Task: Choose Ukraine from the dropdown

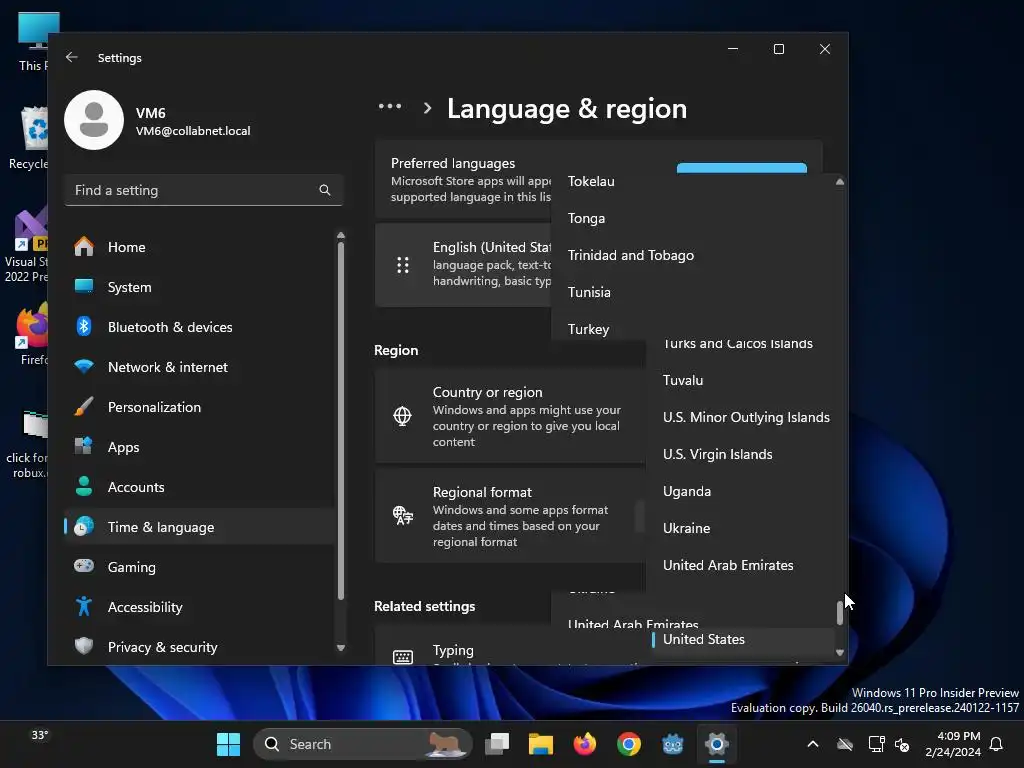Action: pos(686,528)
